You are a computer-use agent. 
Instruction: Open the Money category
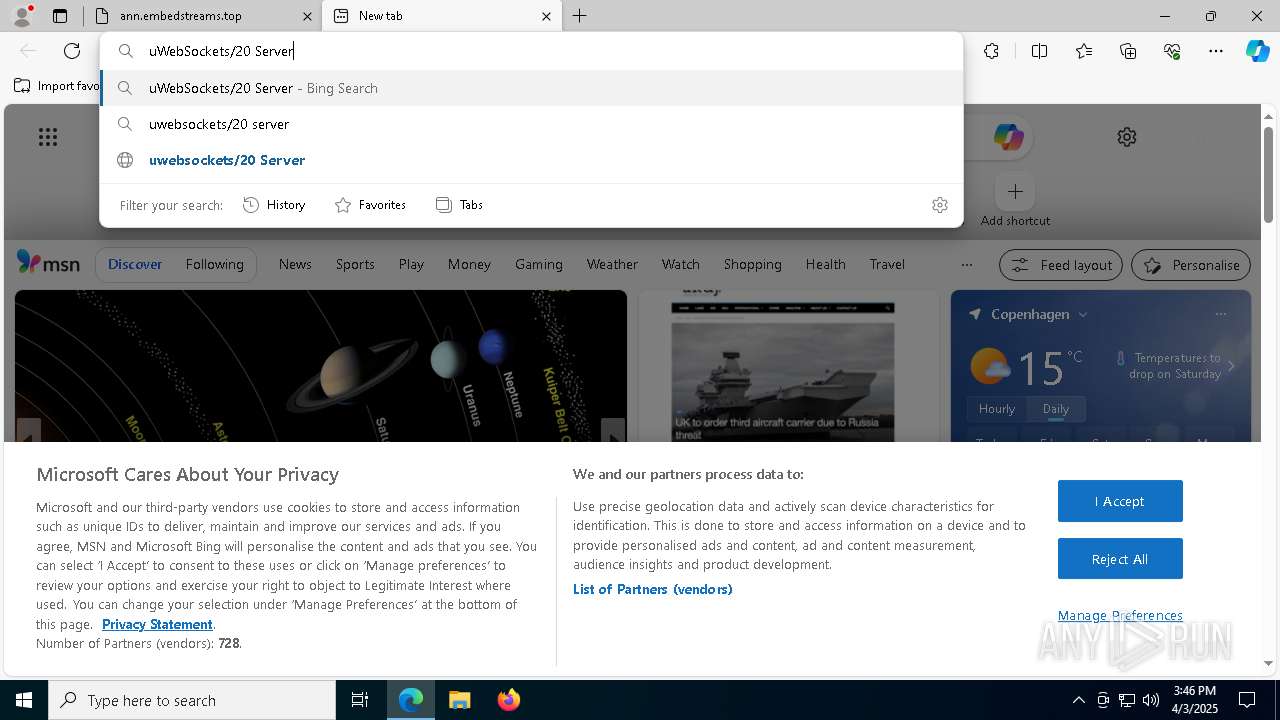[x=469, y=264]
